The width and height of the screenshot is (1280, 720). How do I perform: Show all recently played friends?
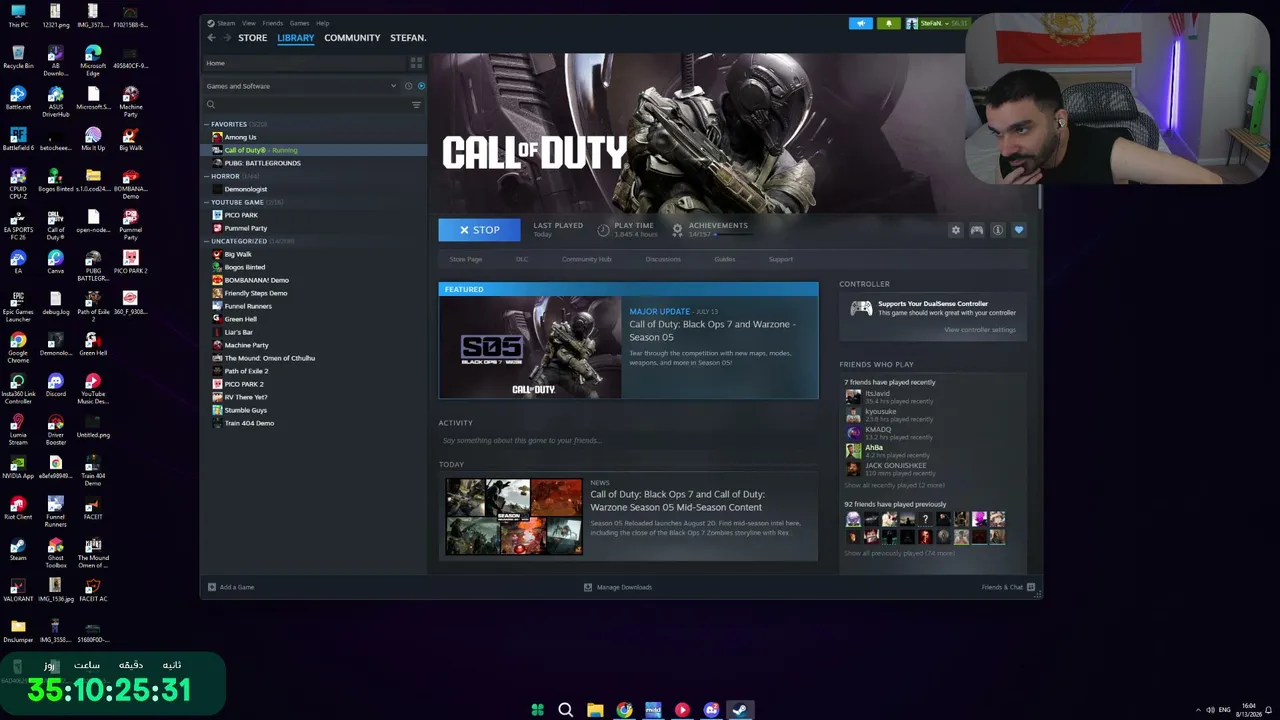tap(894, 485)
